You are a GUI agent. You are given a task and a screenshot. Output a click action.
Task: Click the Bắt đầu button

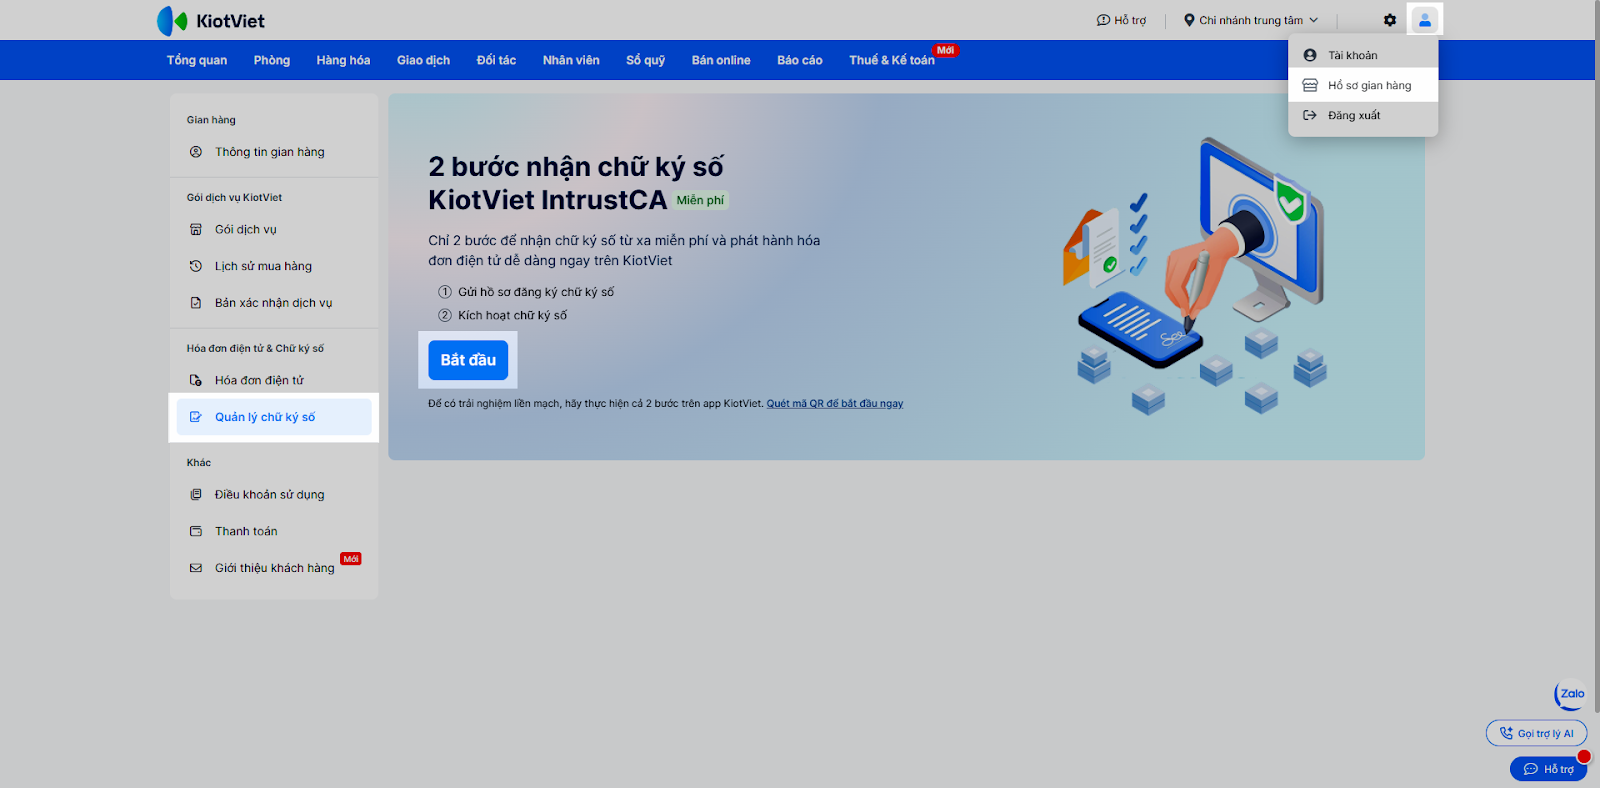click(468, 360)
